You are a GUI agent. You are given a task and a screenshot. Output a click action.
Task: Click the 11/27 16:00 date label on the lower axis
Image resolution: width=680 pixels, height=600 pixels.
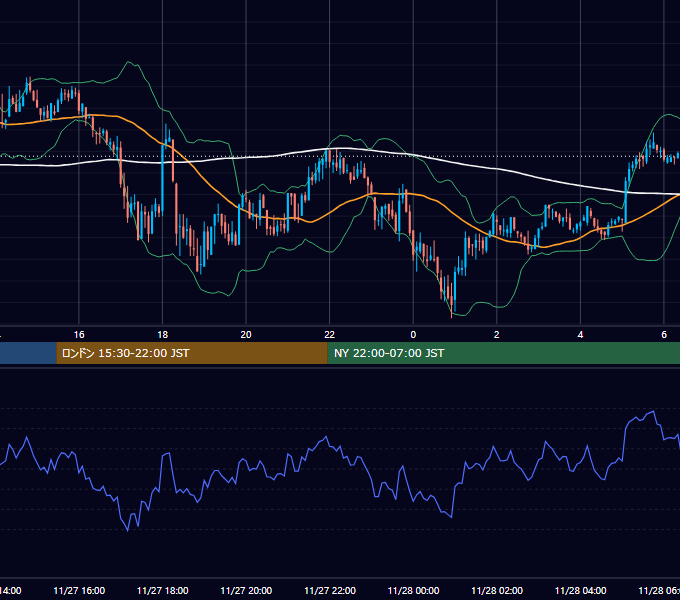(79, 590)
